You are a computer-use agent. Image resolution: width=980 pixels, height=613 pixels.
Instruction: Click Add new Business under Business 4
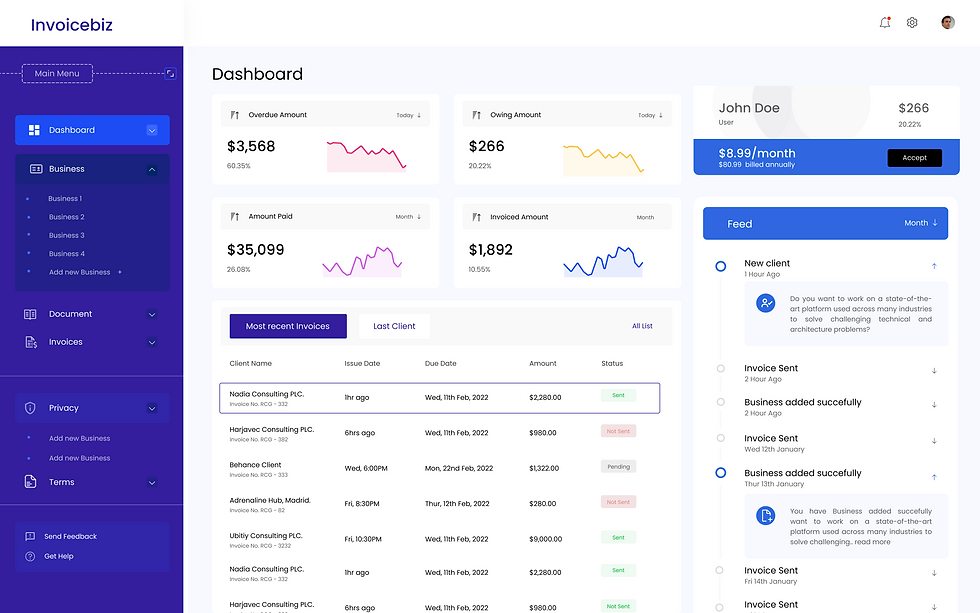click(x=79, y=272)
